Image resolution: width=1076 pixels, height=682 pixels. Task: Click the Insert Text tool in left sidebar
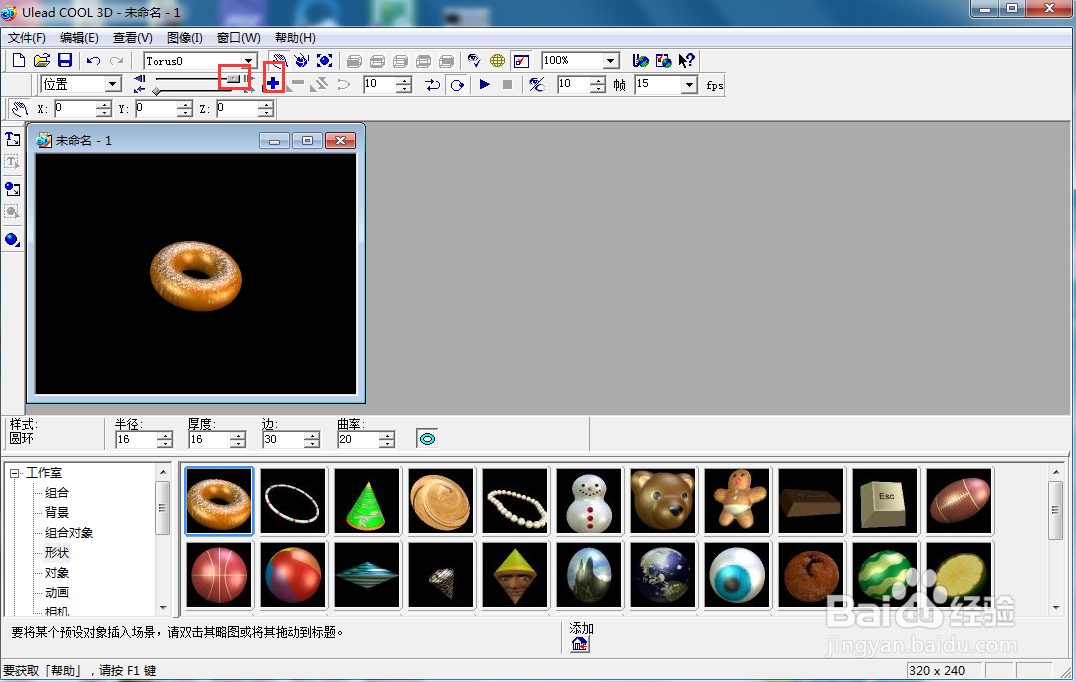tap(12, 139)
